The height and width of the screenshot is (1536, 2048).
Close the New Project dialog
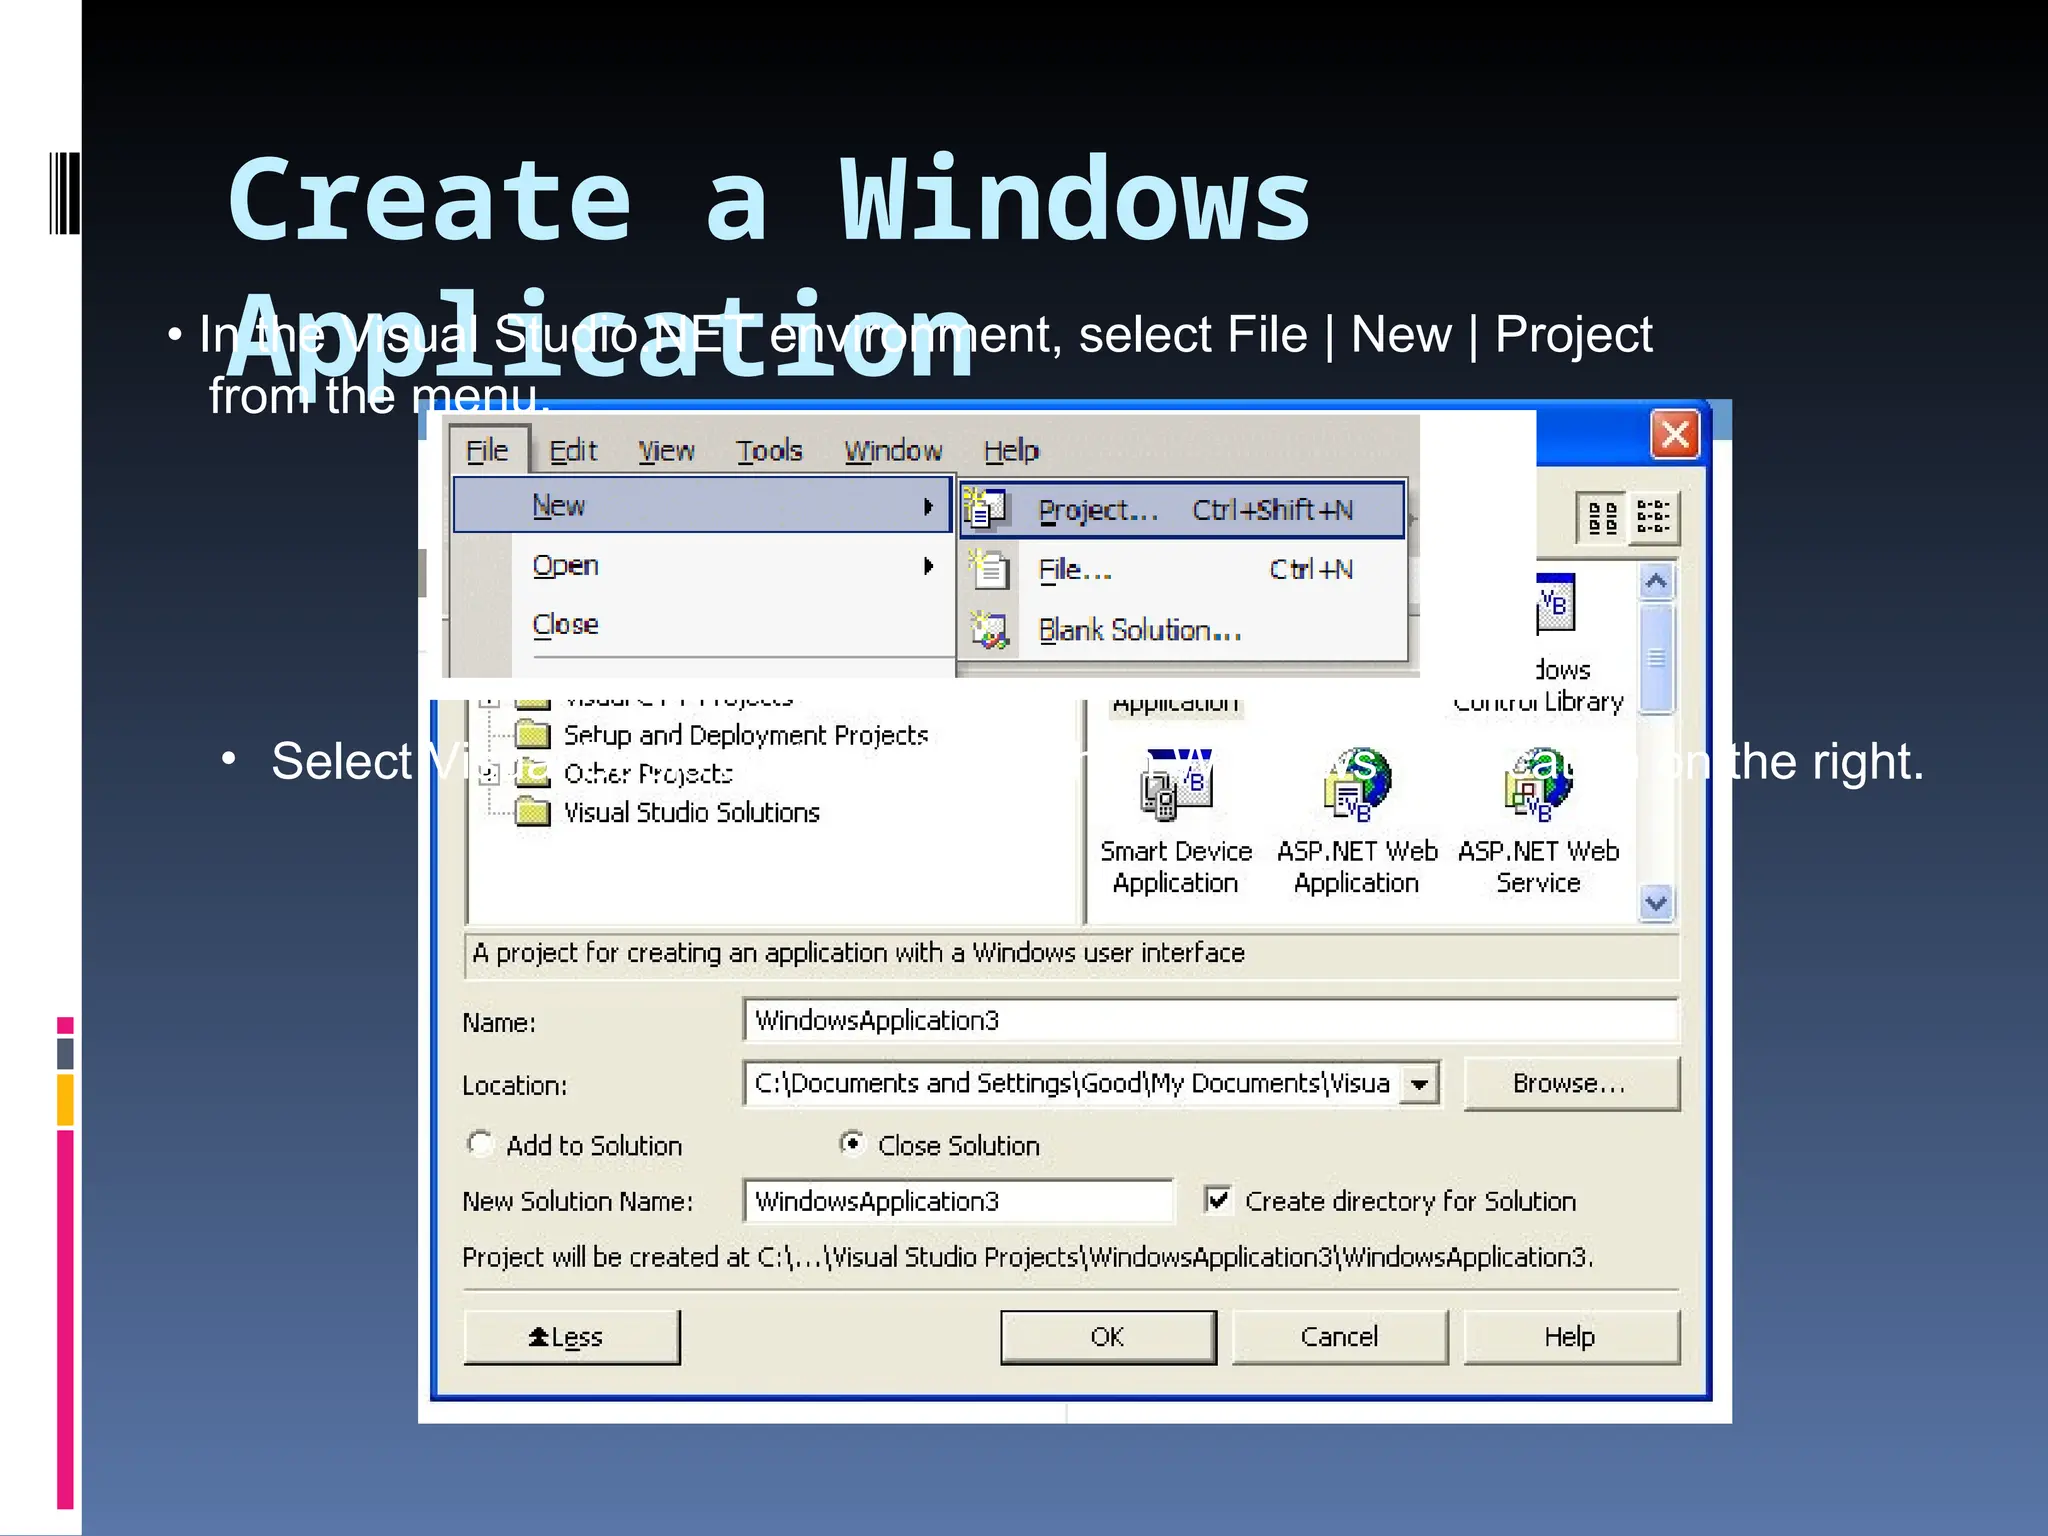coord(1675,435)
